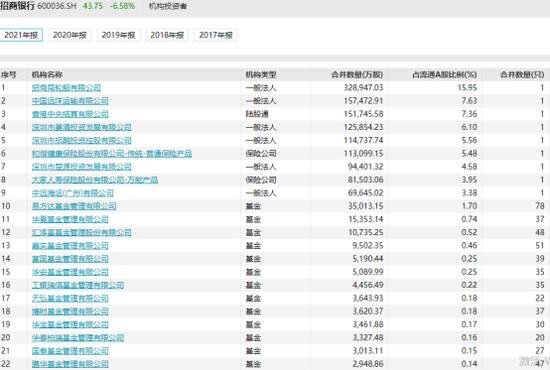Click the stock code 600036.SH
This screenshot has height=370, width=550.
click(56, 6)
